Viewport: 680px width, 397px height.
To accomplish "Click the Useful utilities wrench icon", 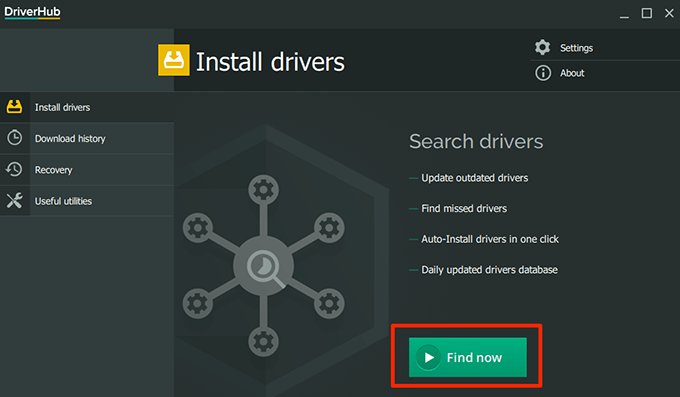I will click(x=14, y=200).
